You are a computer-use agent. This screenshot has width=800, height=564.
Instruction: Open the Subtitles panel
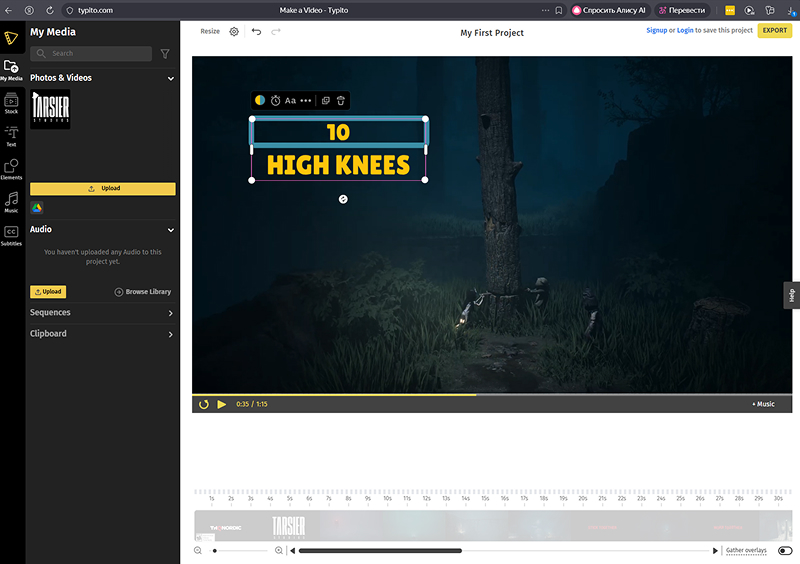coord(11,236)
